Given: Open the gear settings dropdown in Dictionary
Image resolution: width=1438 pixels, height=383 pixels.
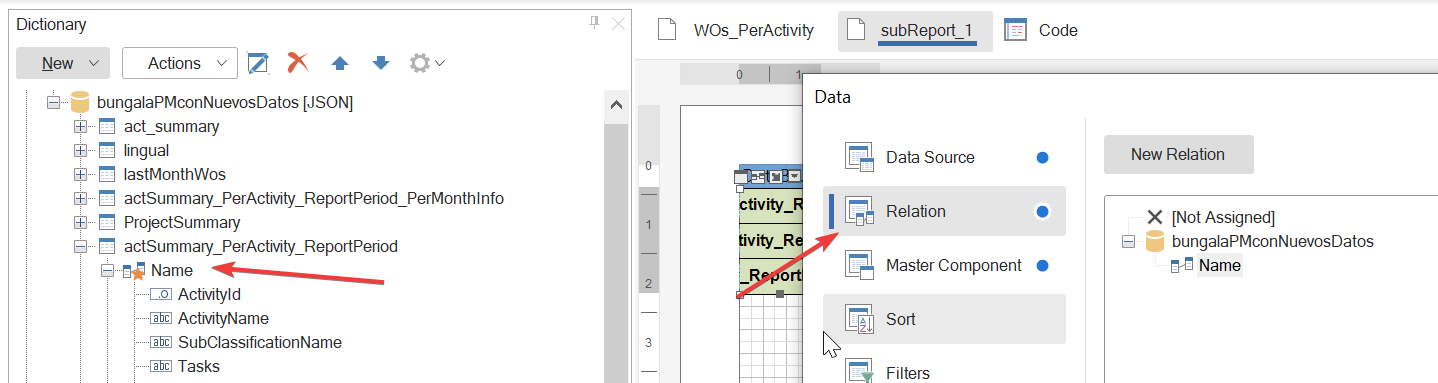Looking at the screenshot, I should click(x=427, y=63).
